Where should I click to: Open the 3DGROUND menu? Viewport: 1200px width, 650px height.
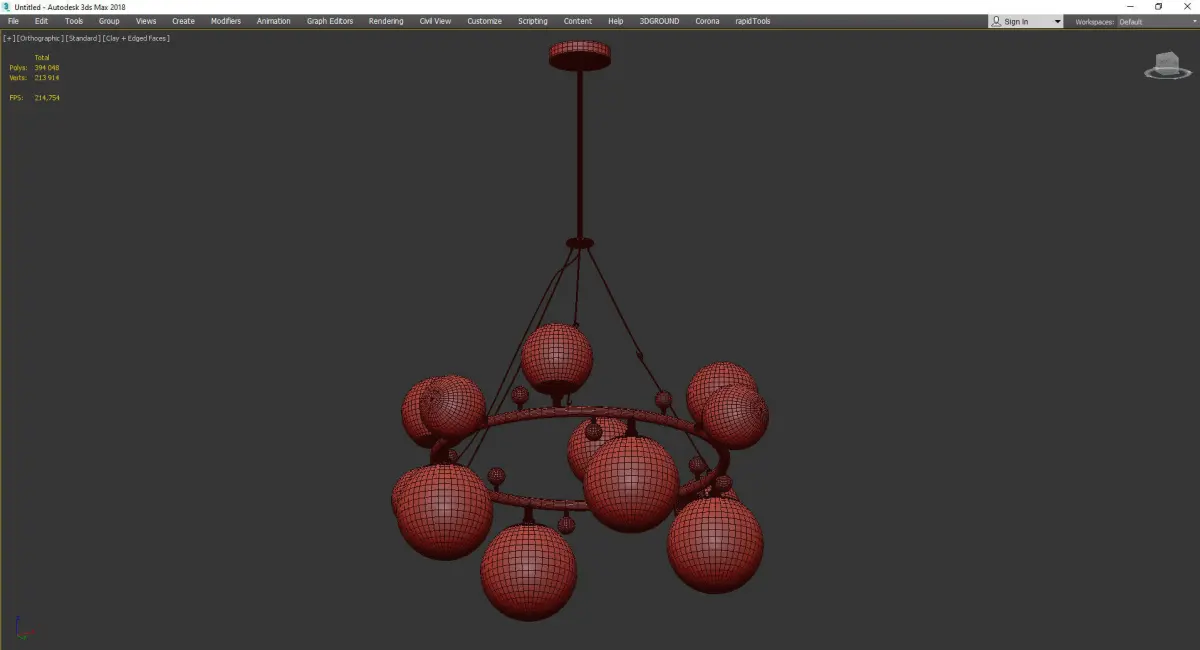coord(661,21)
